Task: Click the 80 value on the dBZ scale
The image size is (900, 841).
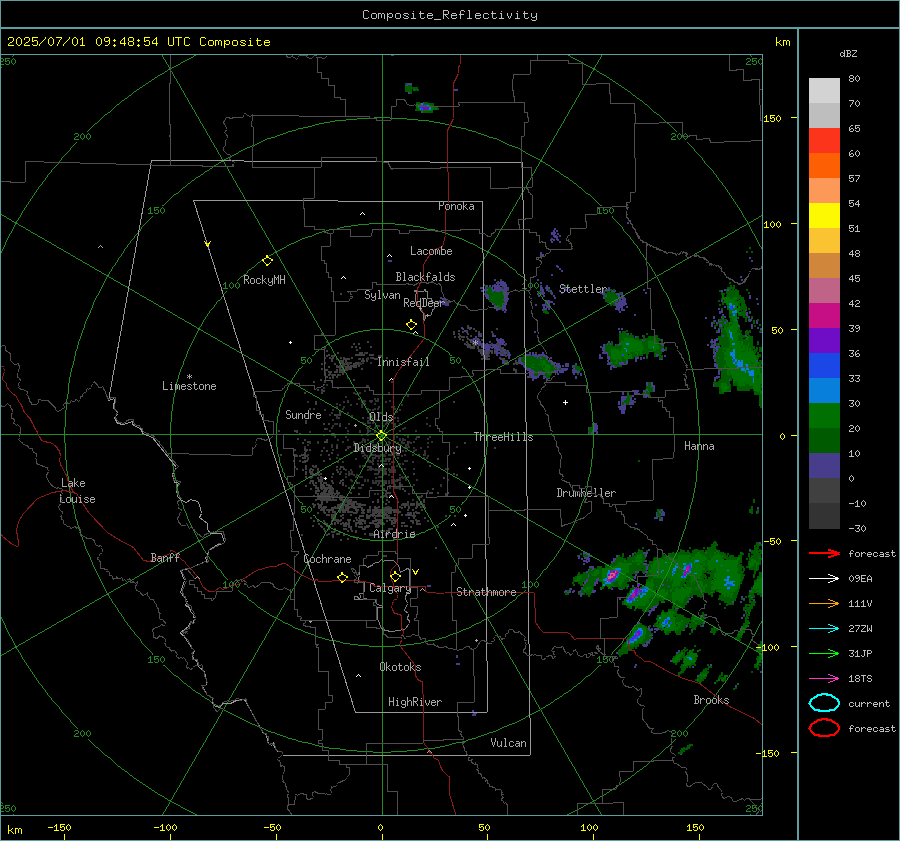Action: point(854,79)
